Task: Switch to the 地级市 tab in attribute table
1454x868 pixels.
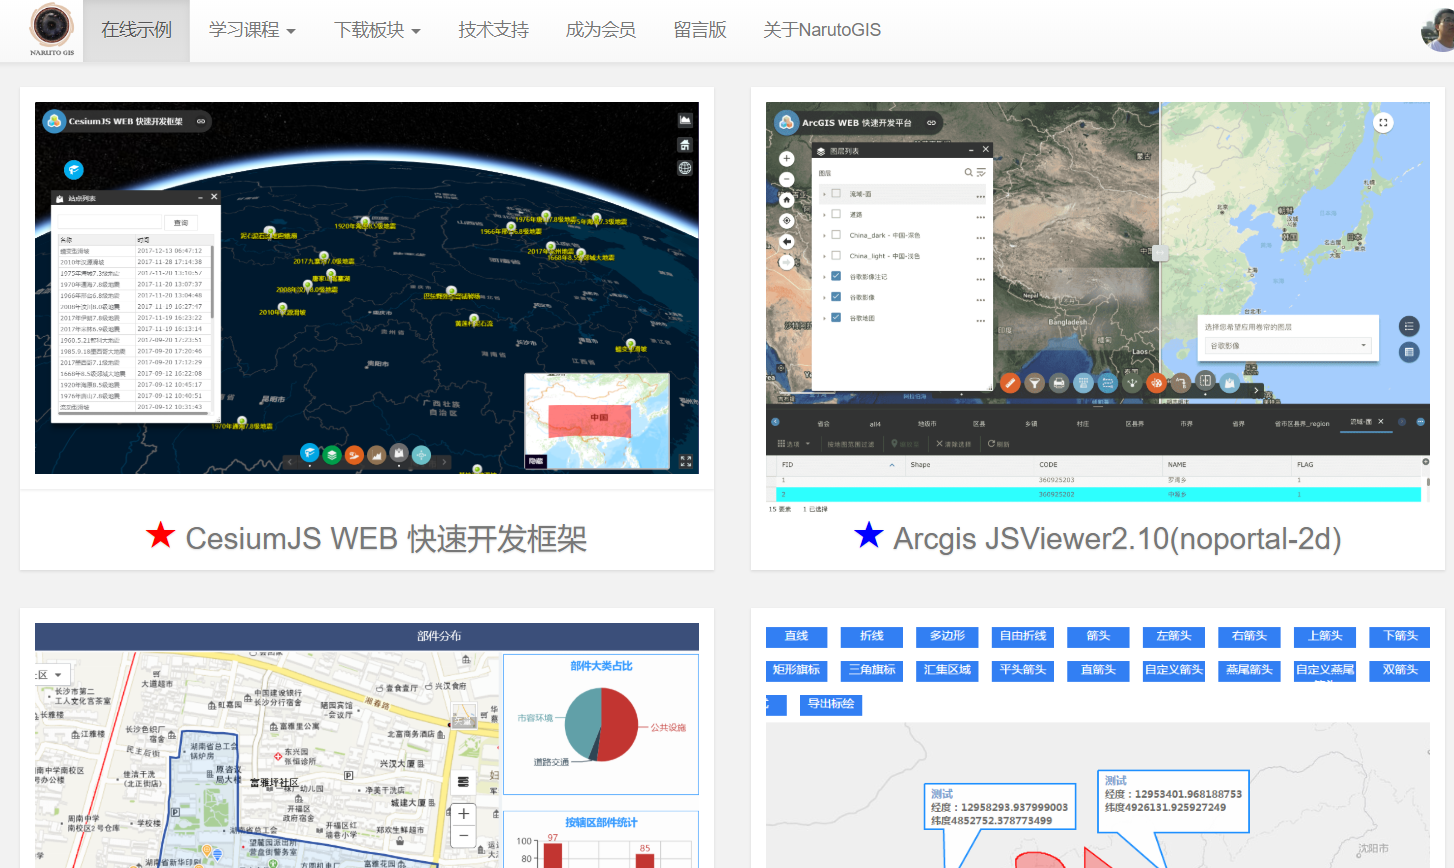Action: pyautogui.click(x=927, y=424)
